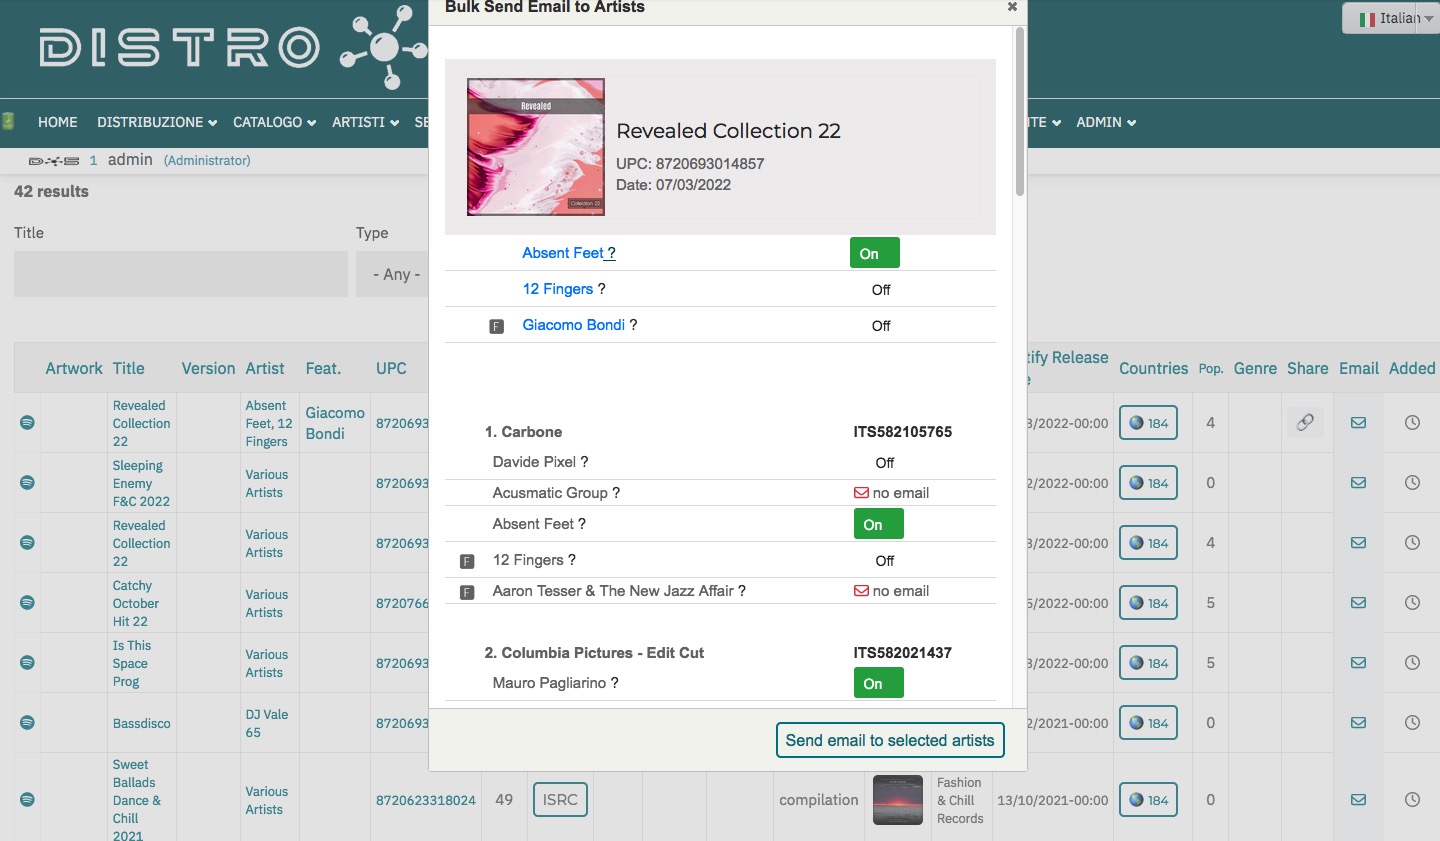Click Revealed Collection 22 album artwork thumbnail

[x=536, y=147]
